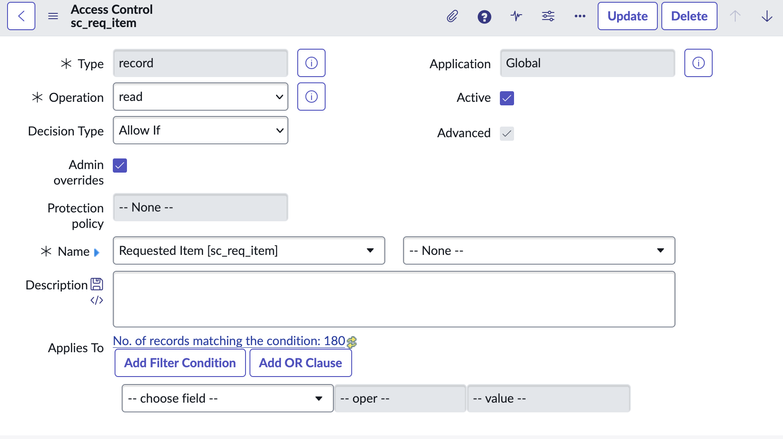Image resolution: width=783 pixels, height=439 pixels.
Task: Open the matching records count link
Action: (228, 341)
